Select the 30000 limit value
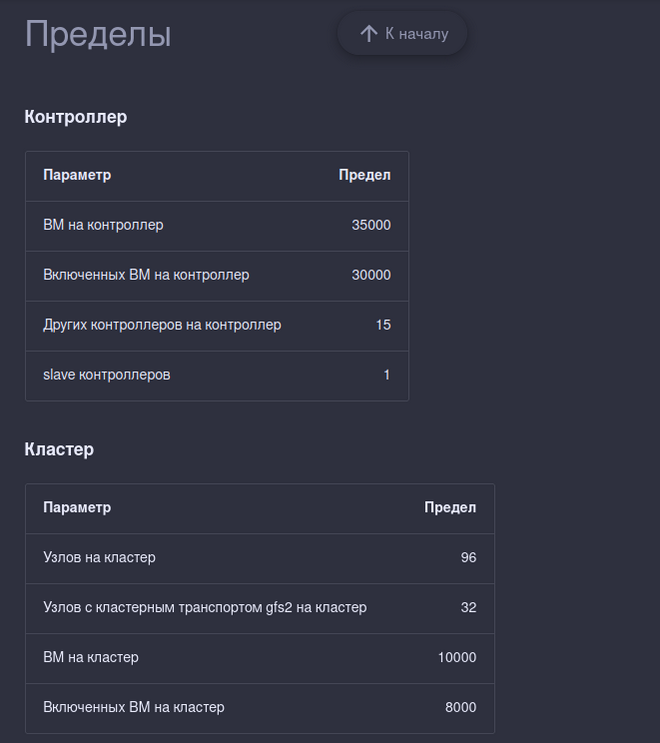 pyautogui.click(x=371, y=275)
